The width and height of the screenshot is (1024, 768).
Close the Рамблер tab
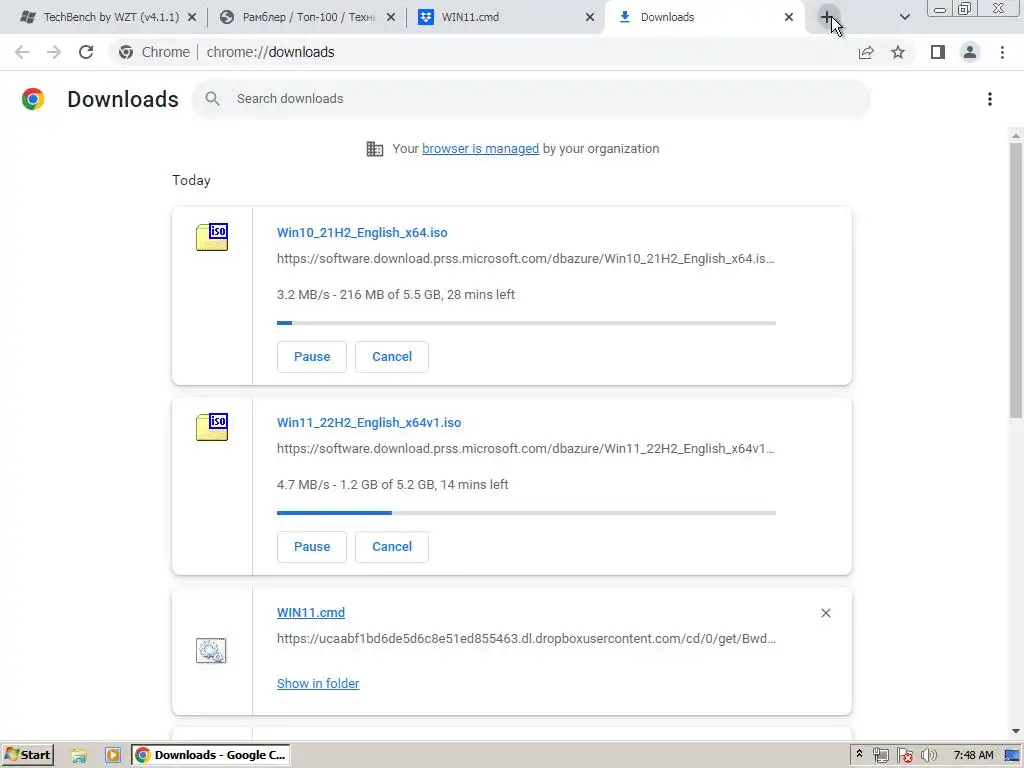(391, 17)
